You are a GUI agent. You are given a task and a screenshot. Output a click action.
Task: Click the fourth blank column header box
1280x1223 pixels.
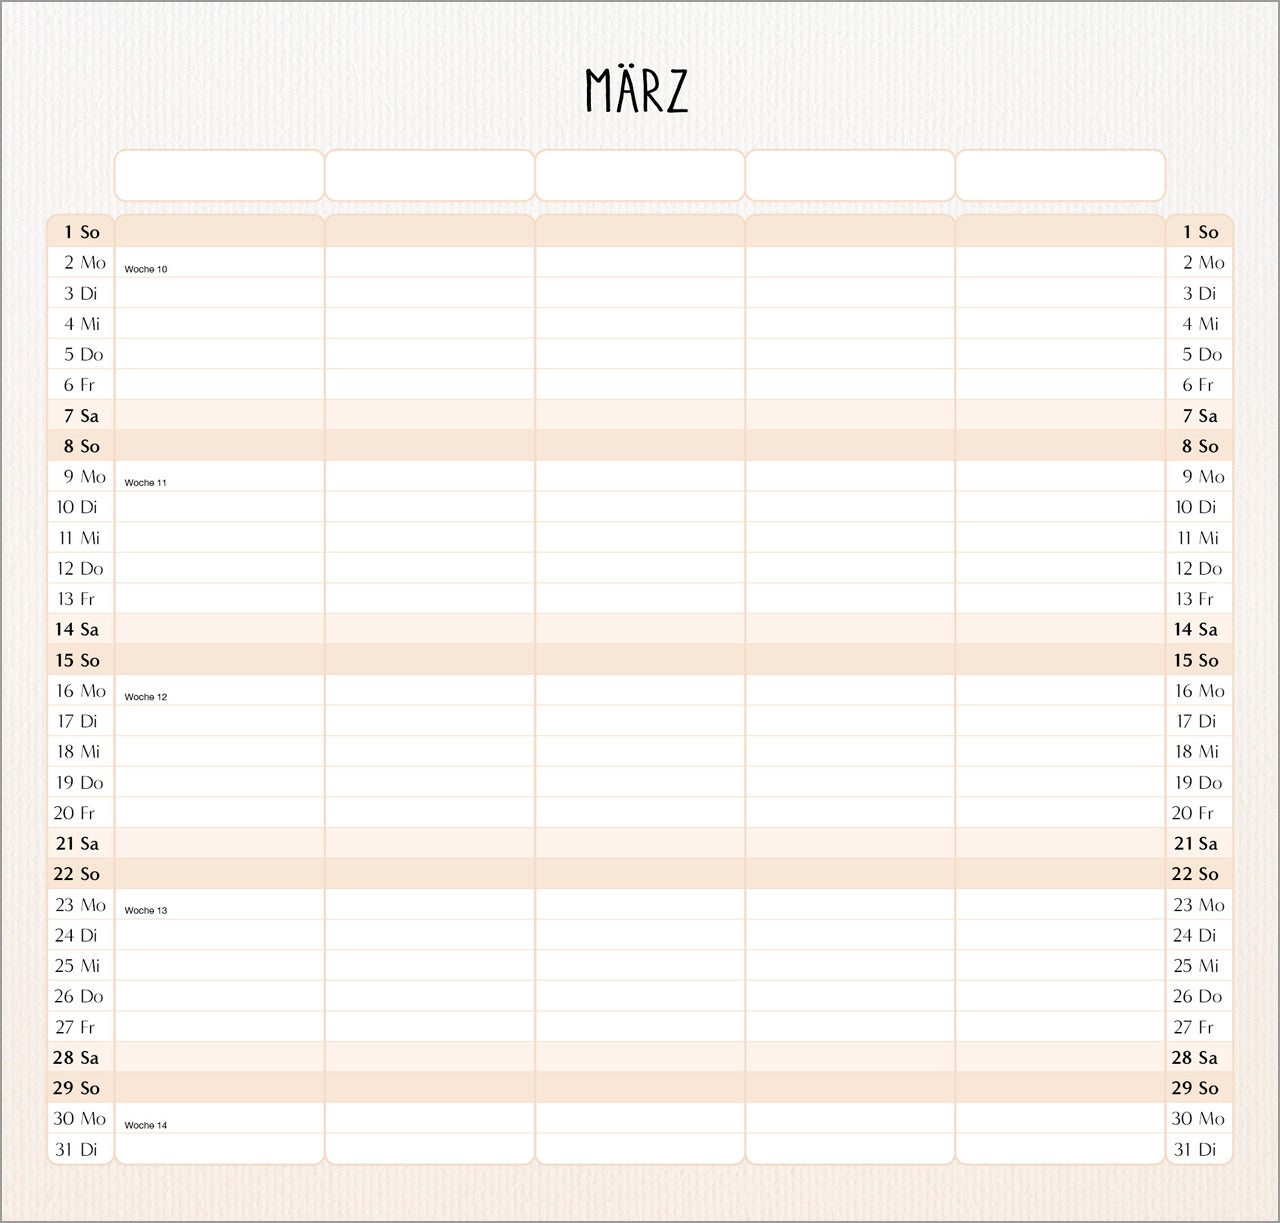point(850,176)
